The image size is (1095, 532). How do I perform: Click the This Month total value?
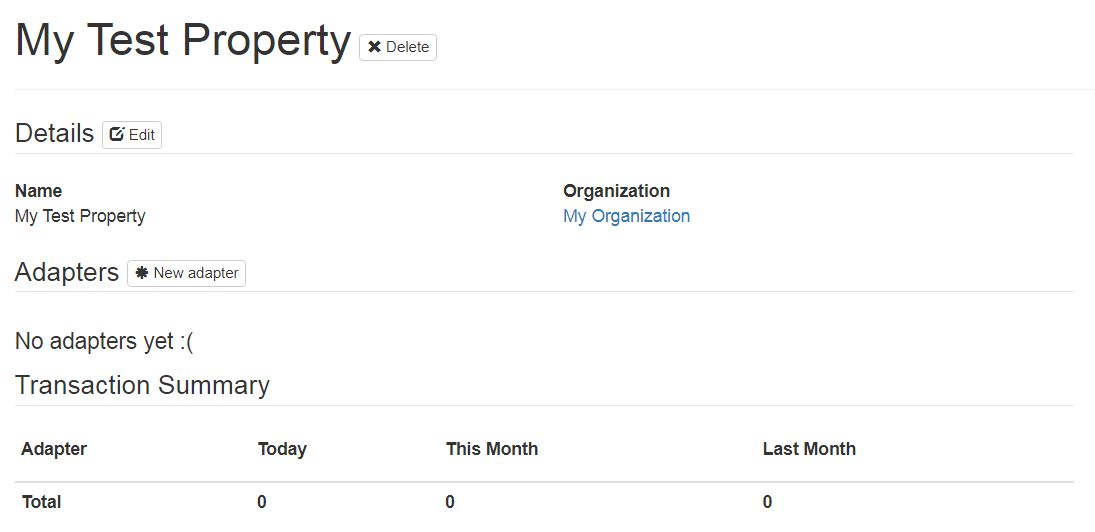[x=450, y=502]
